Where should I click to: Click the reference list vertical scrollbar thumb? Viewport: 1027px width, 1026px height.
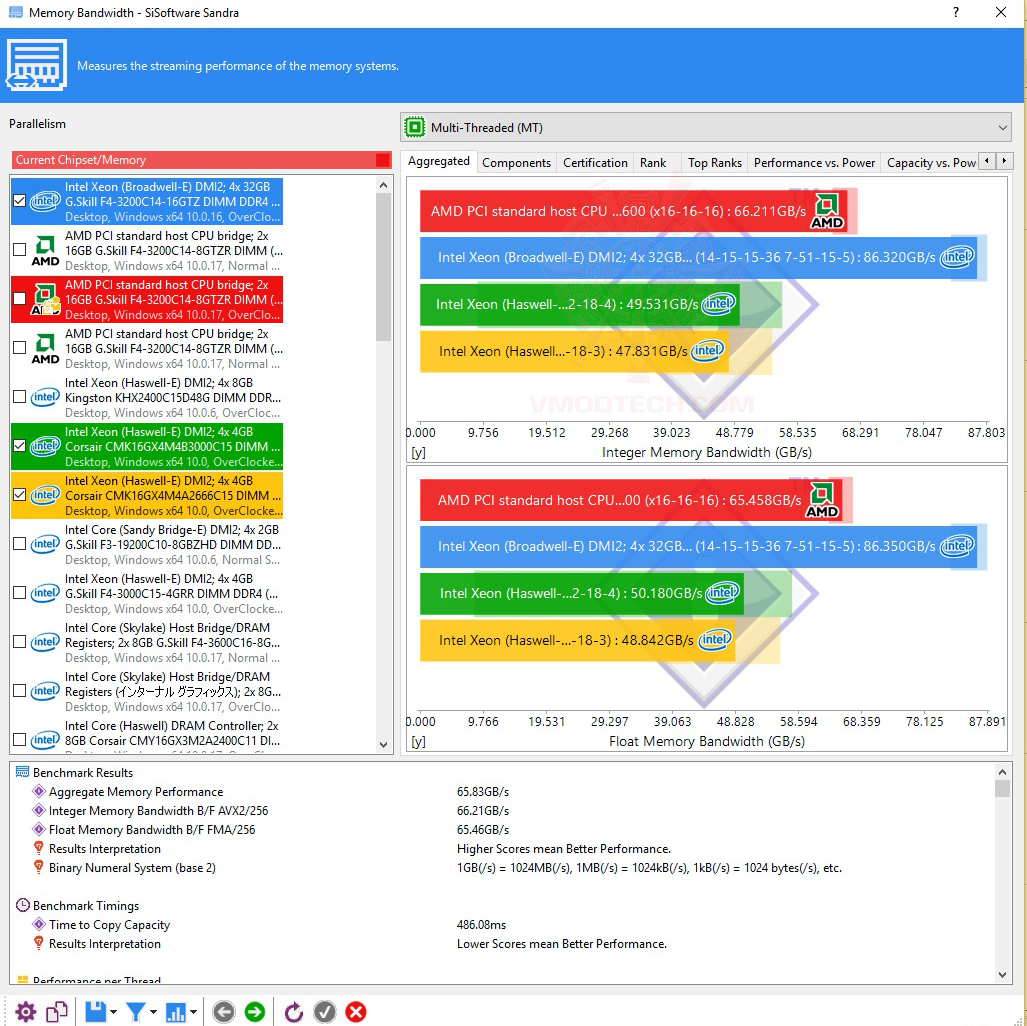[384, 267]
